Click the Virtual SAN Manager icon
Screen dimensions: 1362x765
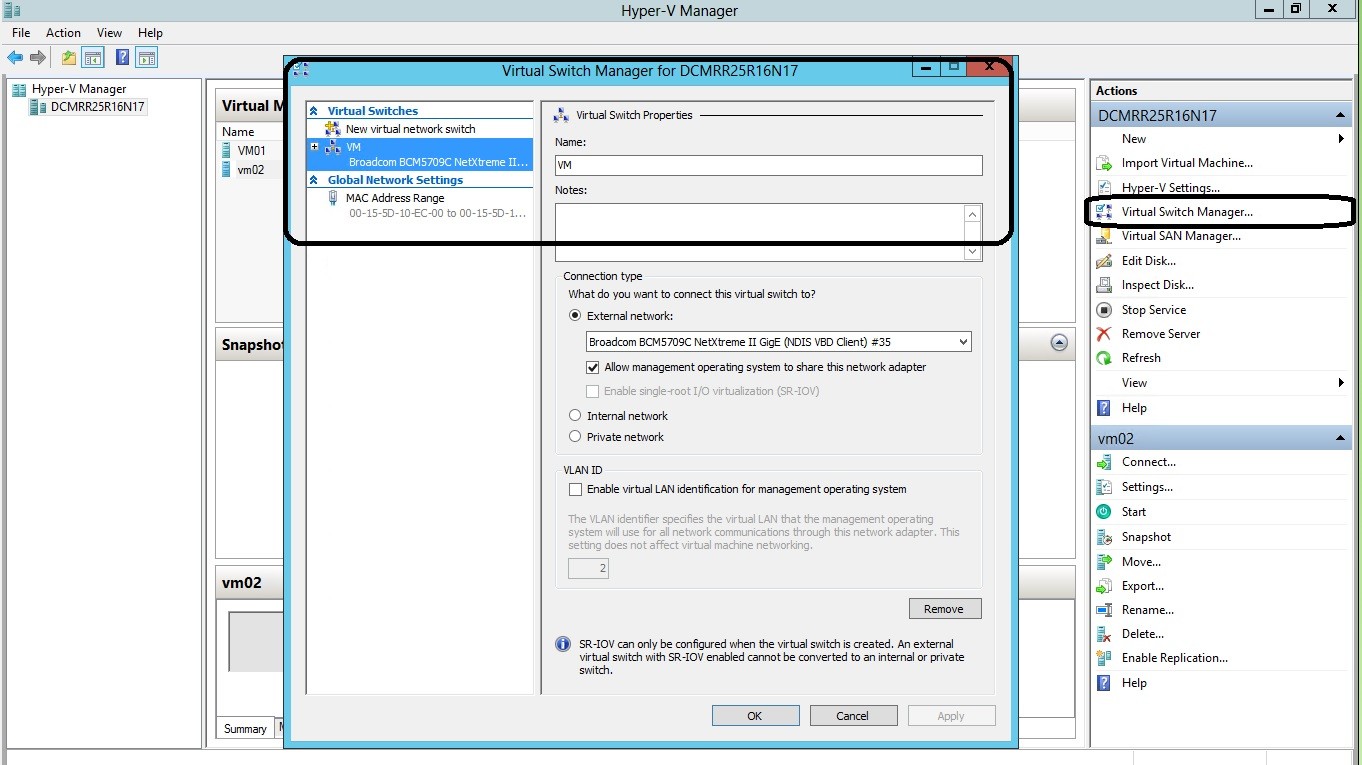click(1104, 236)
